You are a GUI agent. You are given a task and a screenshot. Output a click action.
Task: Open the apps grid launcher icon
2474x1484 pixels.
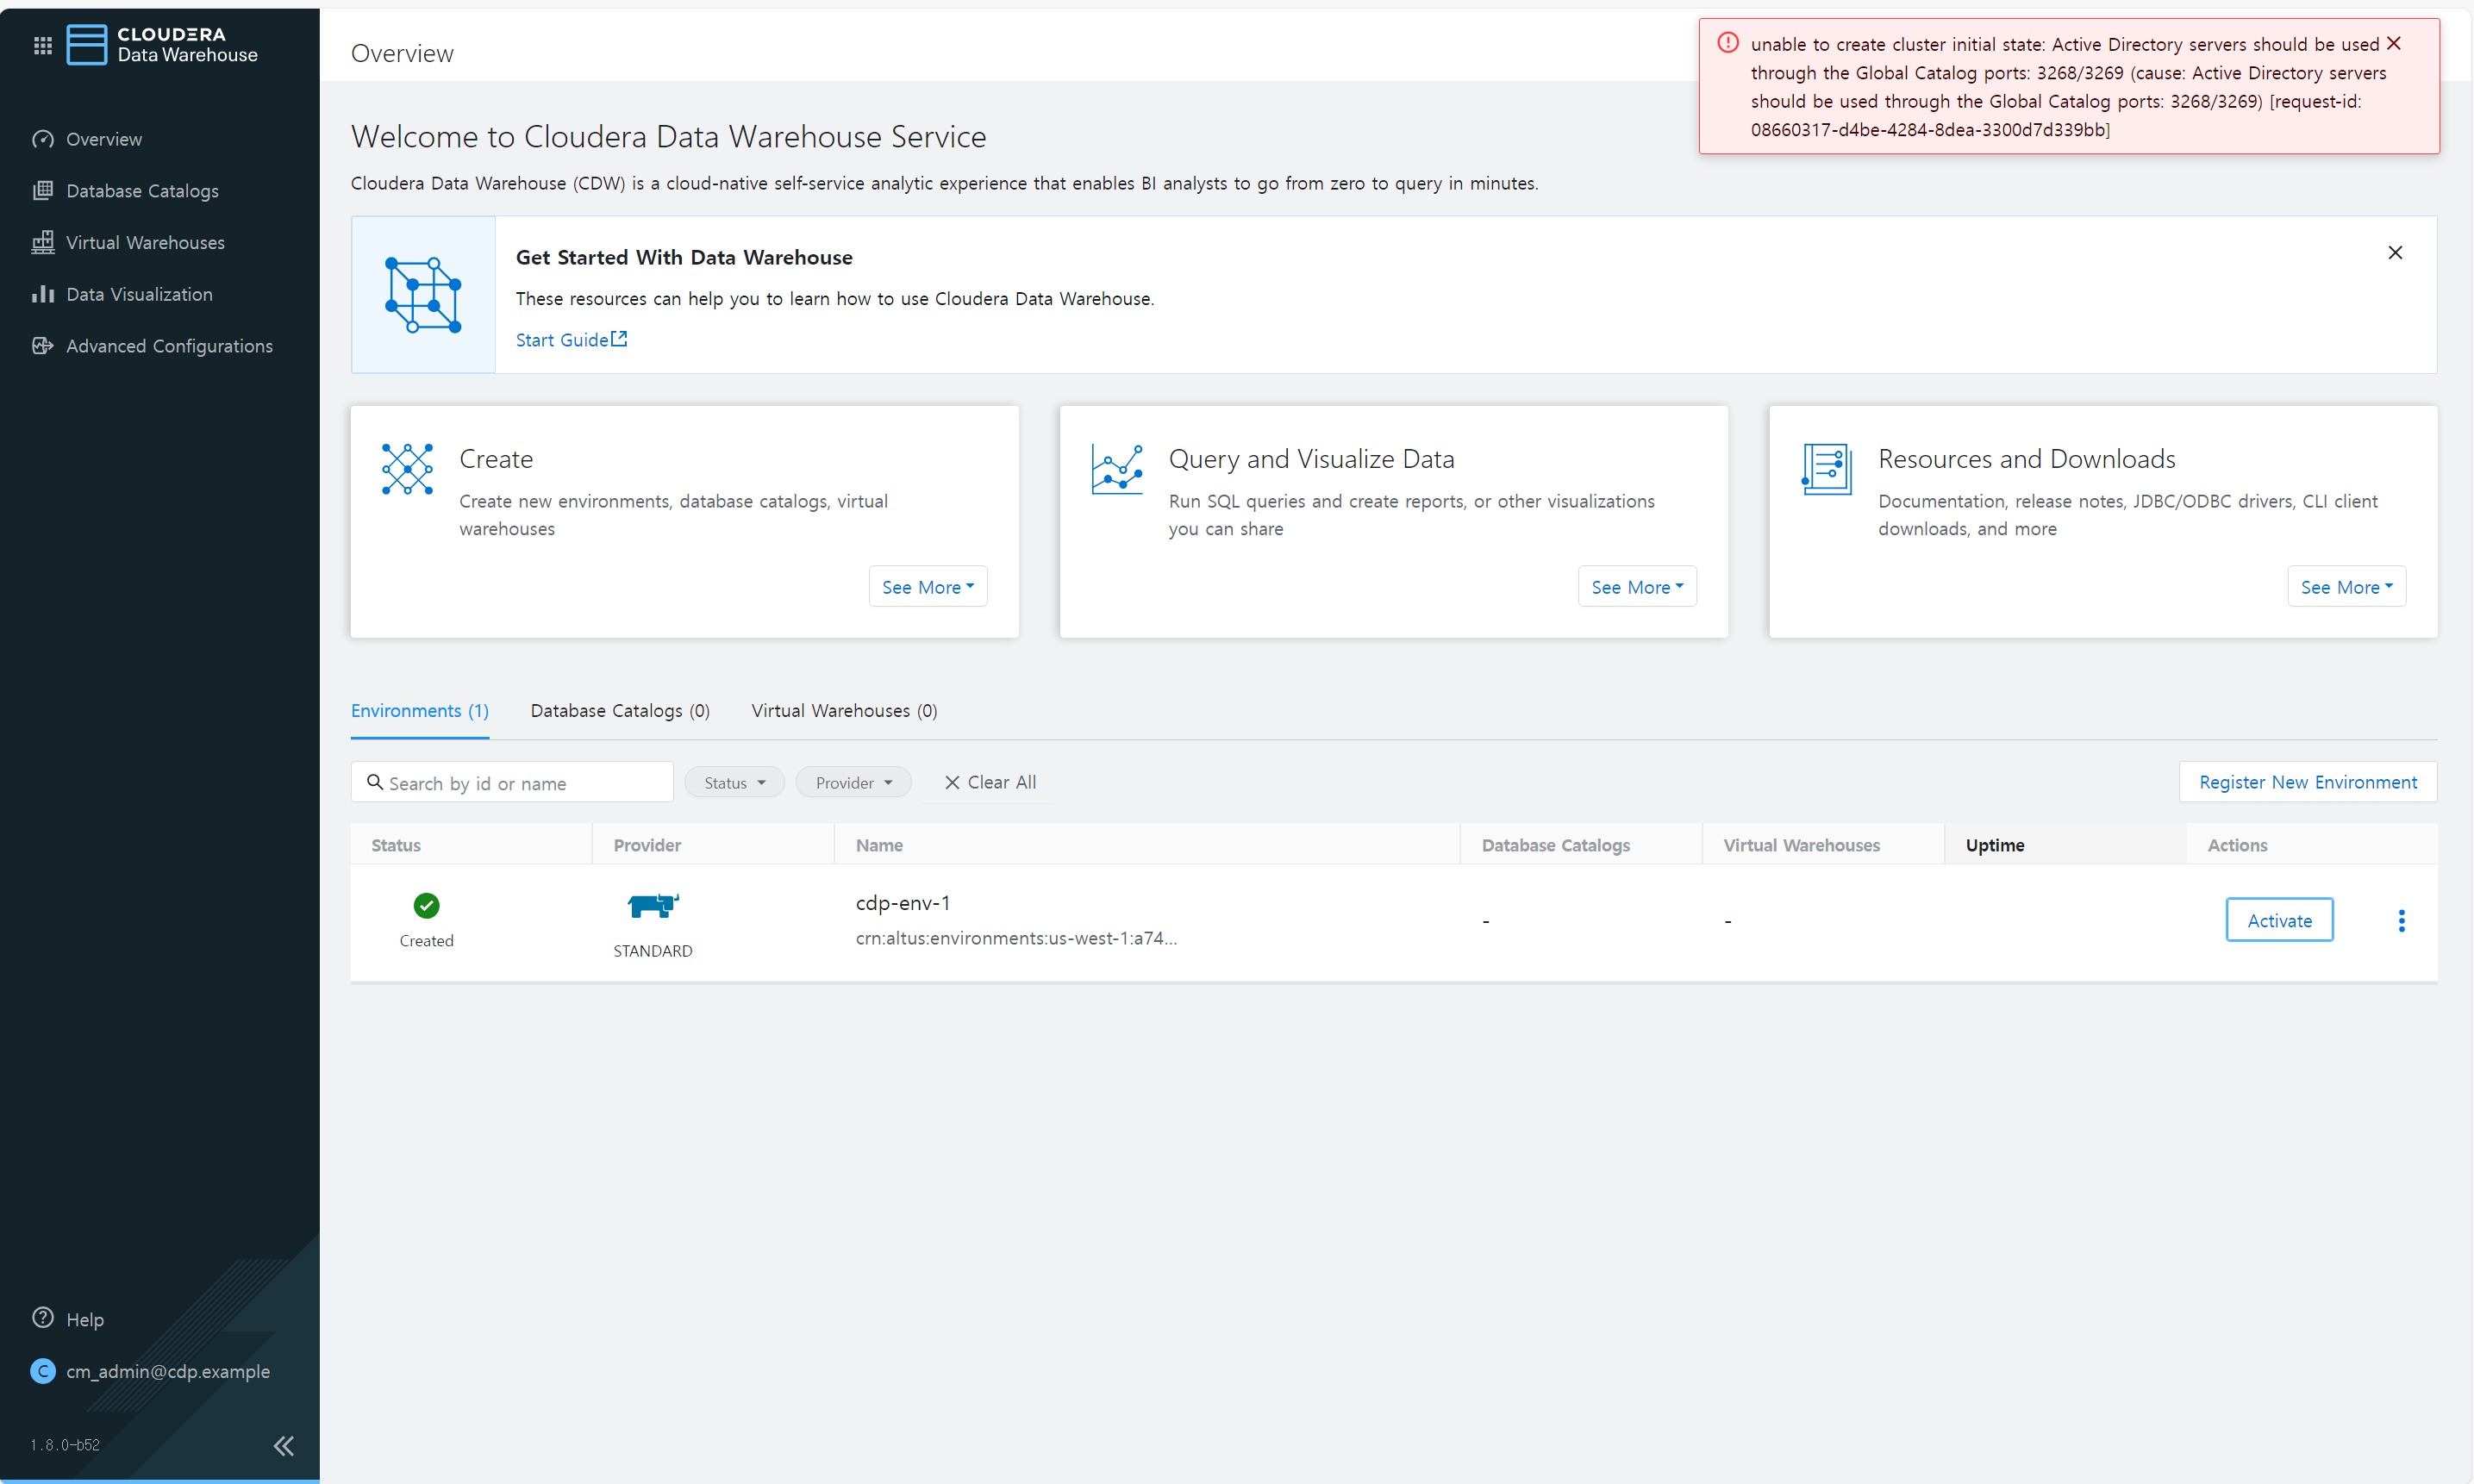tap(42, 45)
